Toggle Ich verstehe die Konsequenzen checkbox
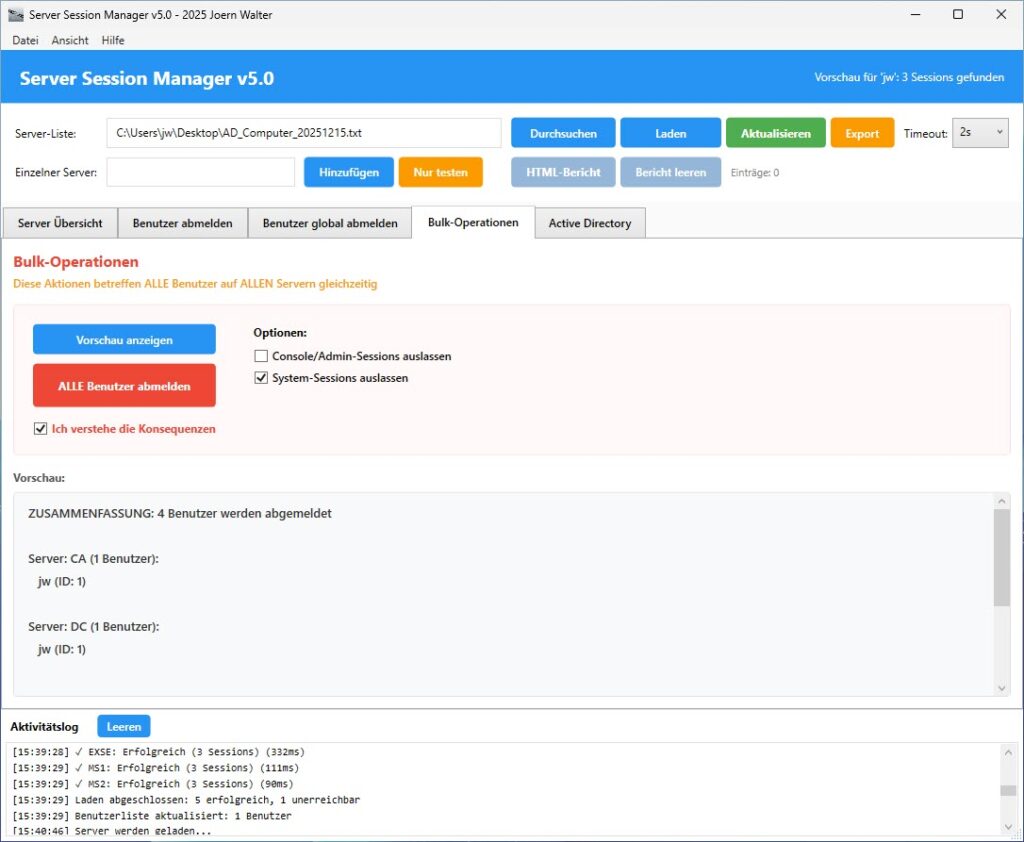1024x842 pixels. point(40,429)
